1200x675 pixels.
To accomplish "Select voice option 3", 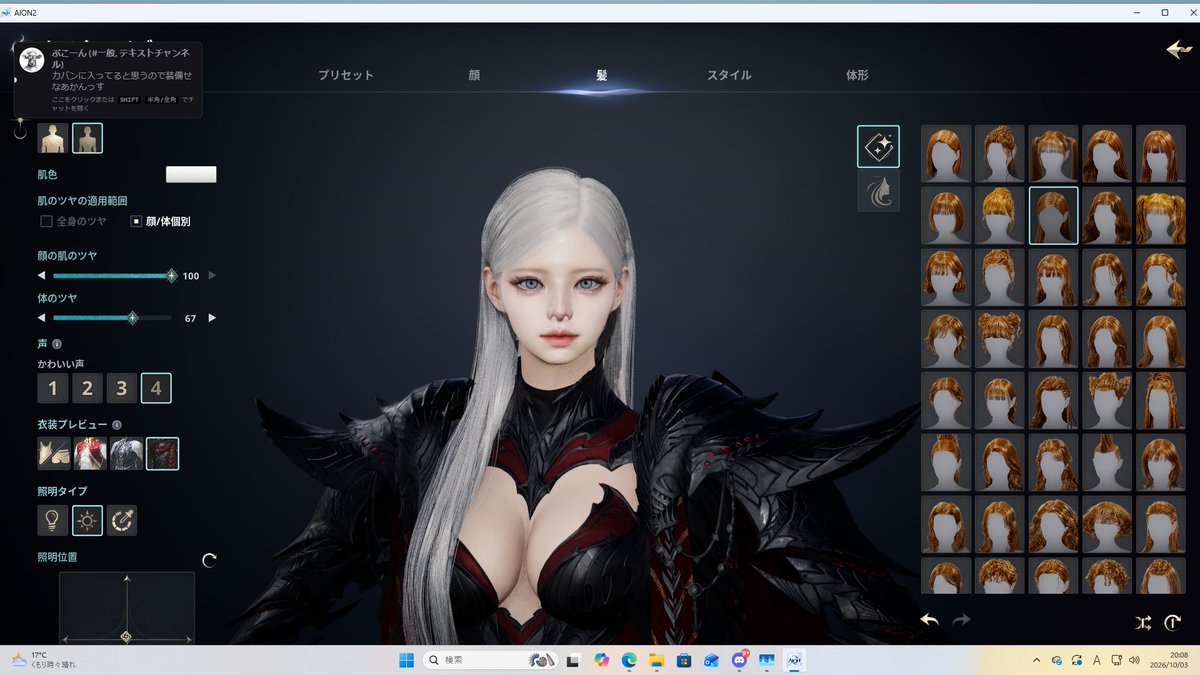I will tap(122, 388).
